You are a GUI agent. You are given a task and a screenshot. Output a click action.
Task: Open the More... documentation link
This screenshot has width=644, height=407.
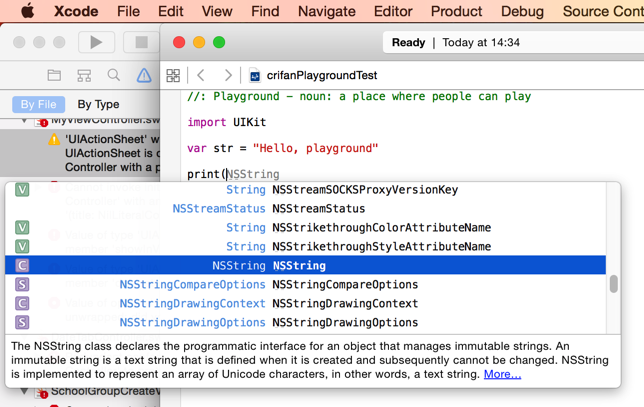click(x=502, y=374)
